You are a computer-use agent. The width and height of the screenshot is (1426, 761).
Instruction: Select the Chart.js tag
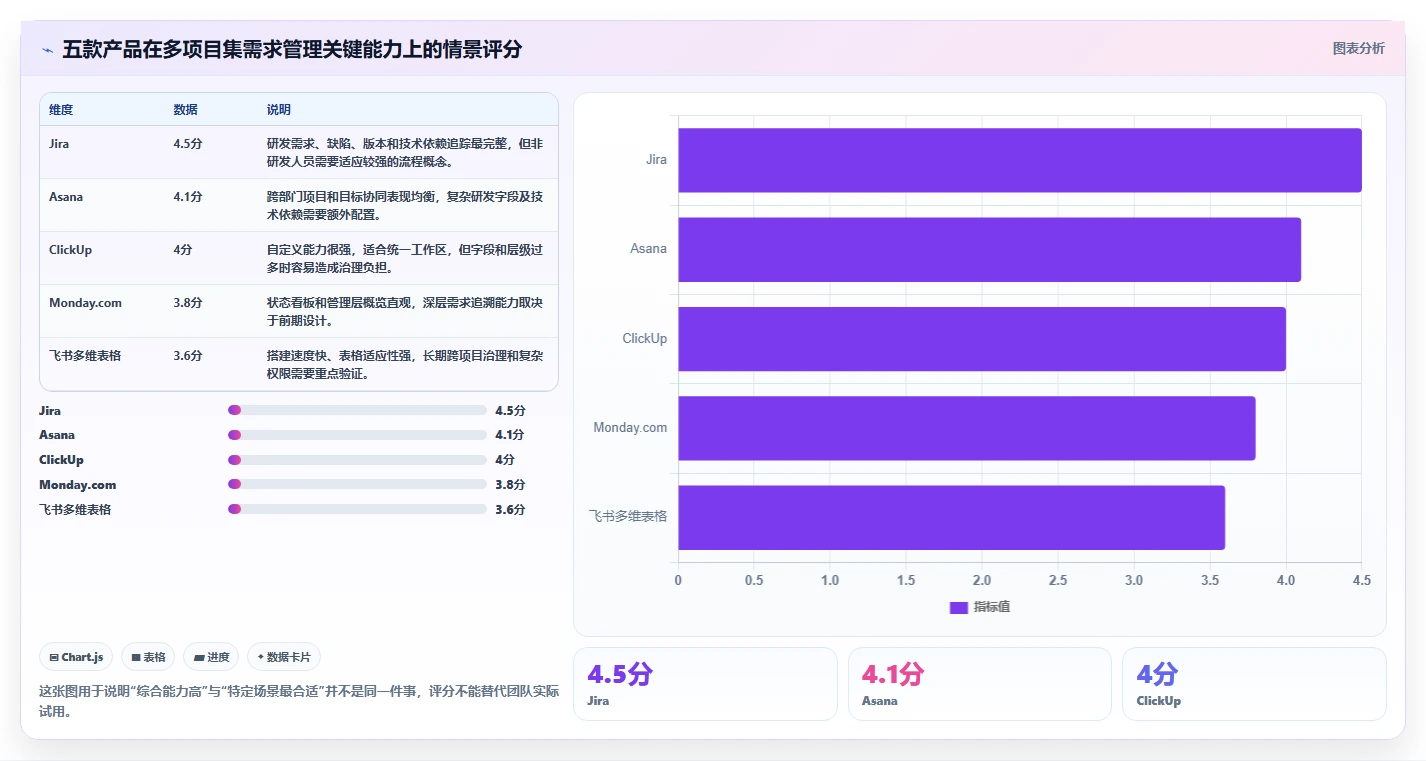(76, 657)
